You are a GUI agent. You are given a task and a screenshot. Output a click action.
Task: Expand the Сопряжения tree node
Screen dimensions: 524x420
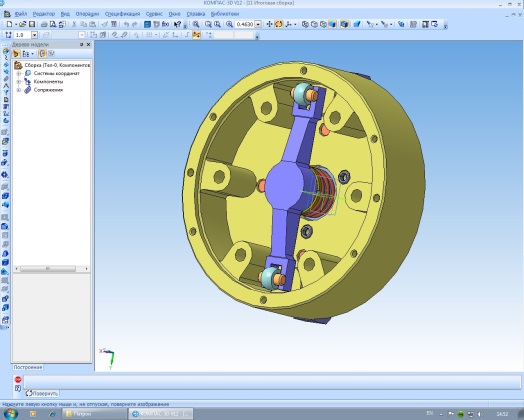pyautogui.click(x=19, y=90)
